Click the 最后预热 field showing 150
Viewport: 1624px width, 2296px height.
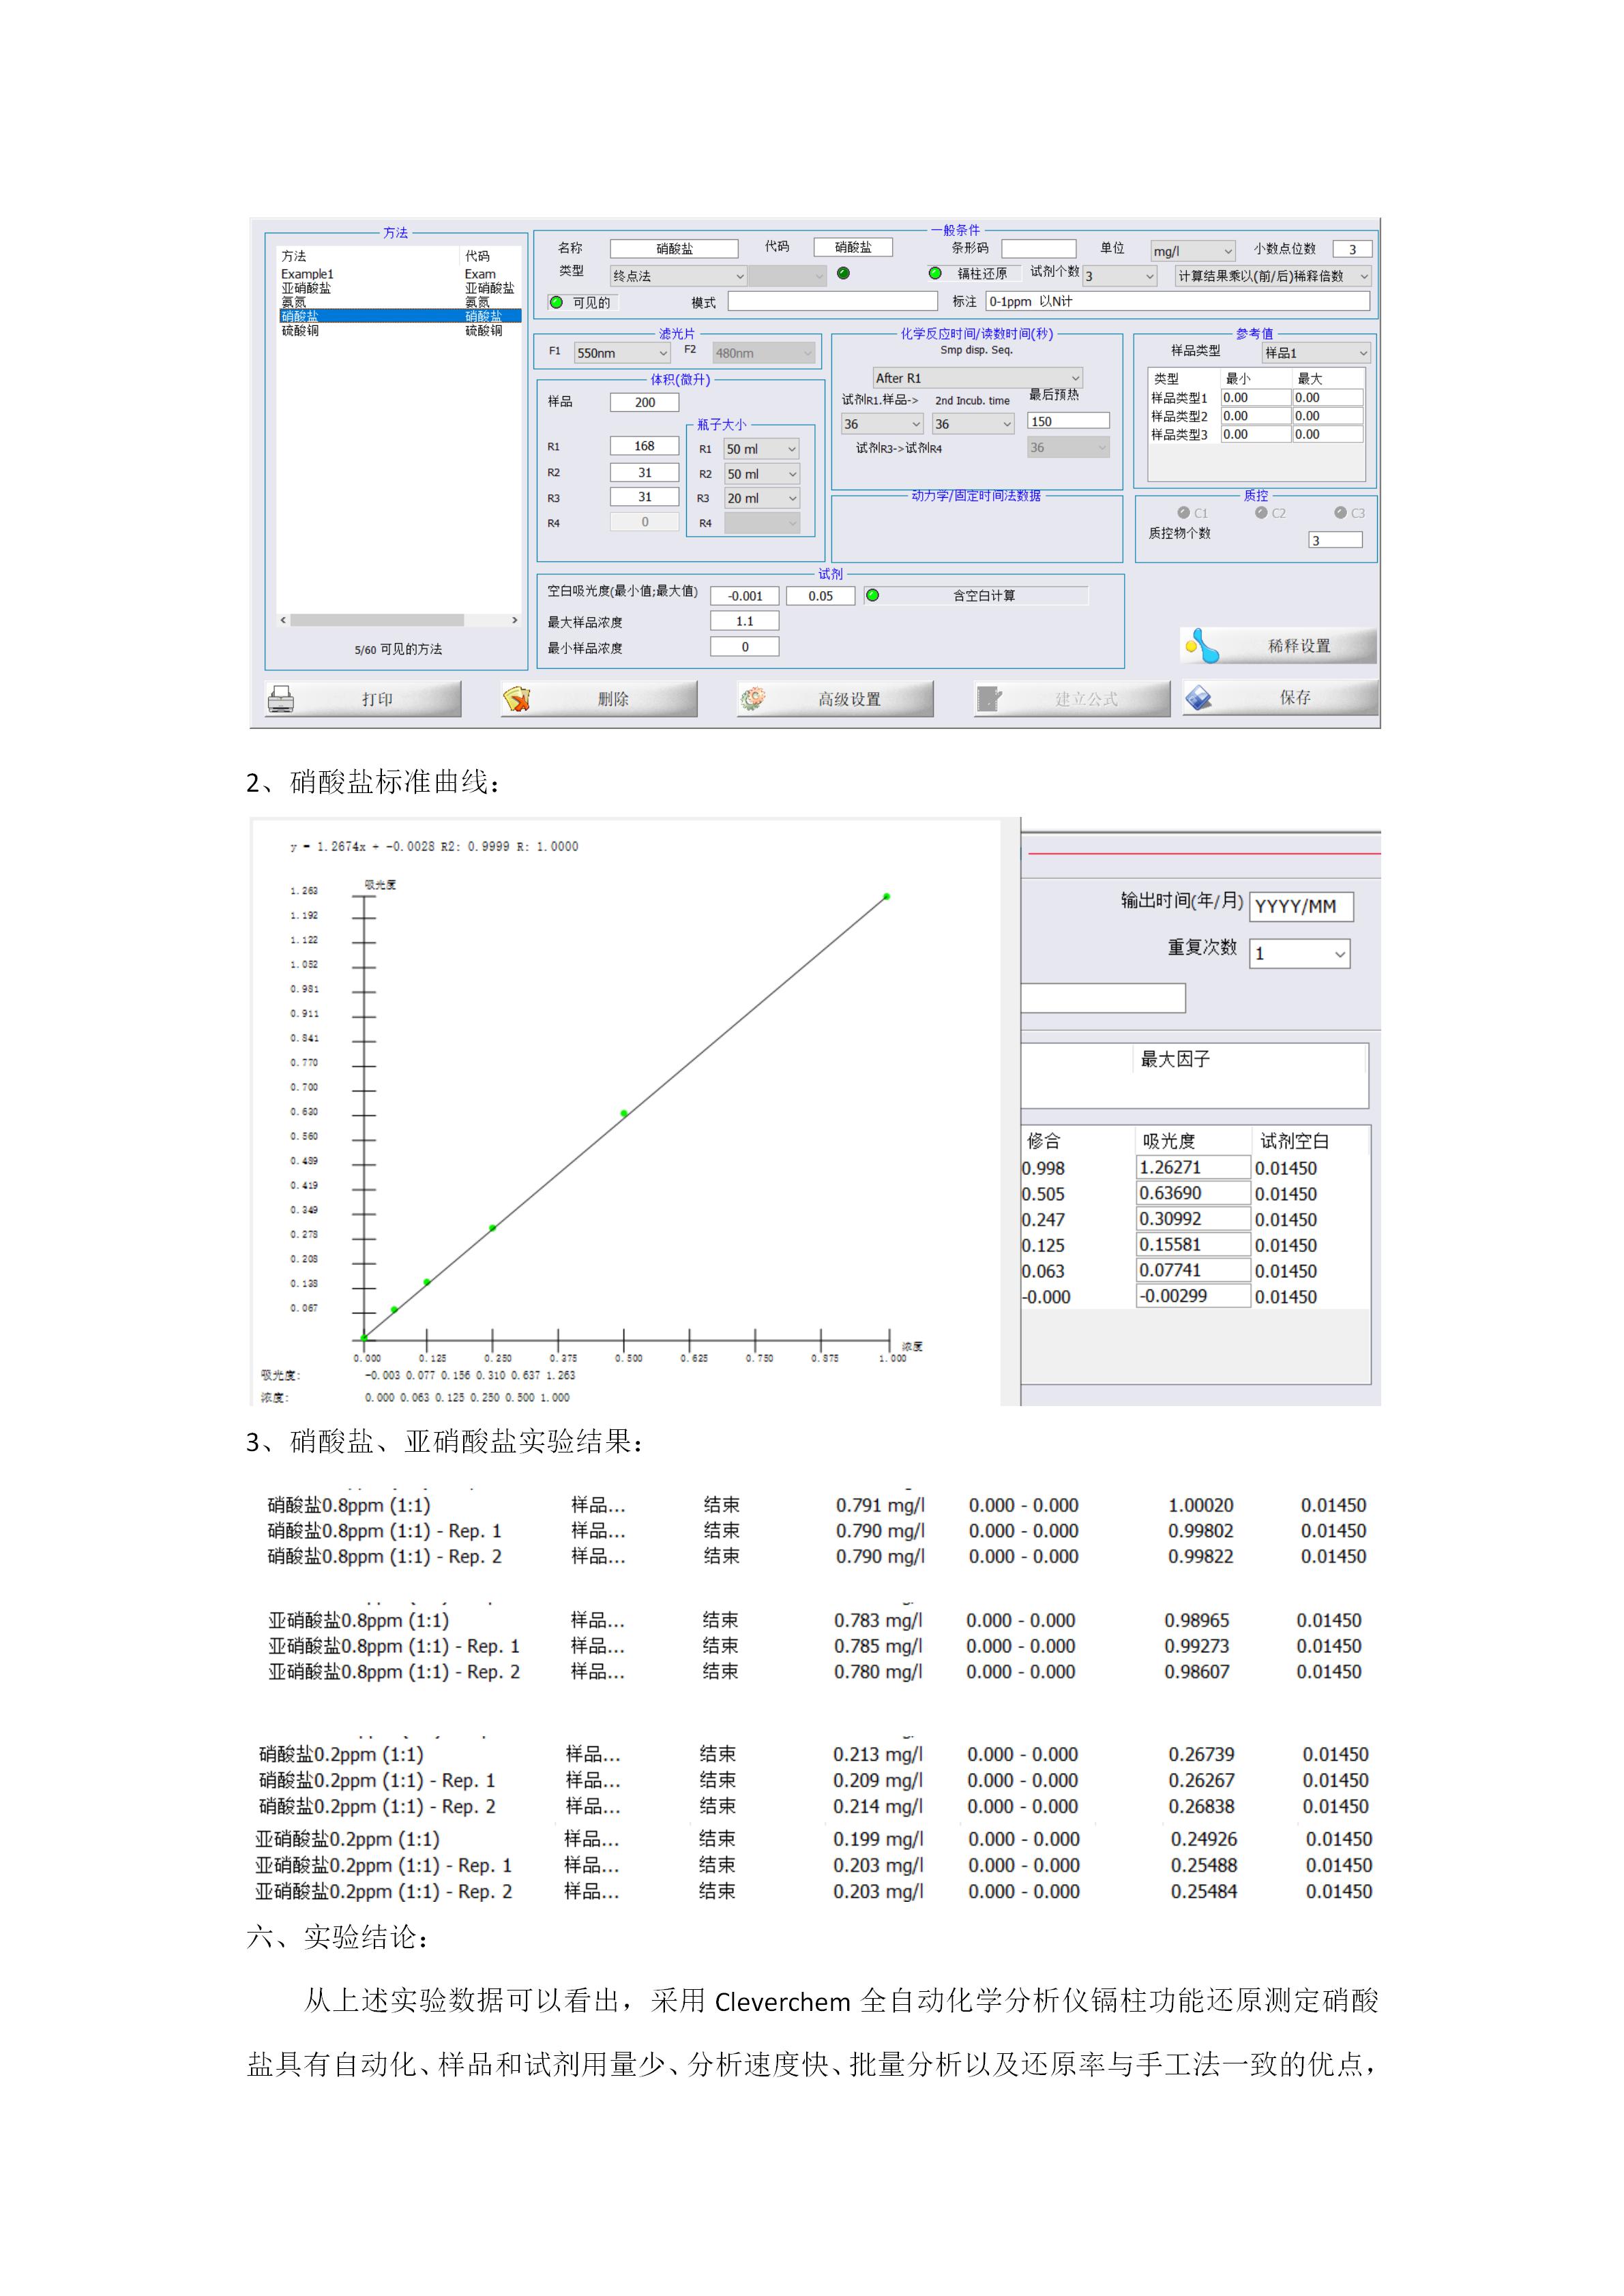(1069, 421)
